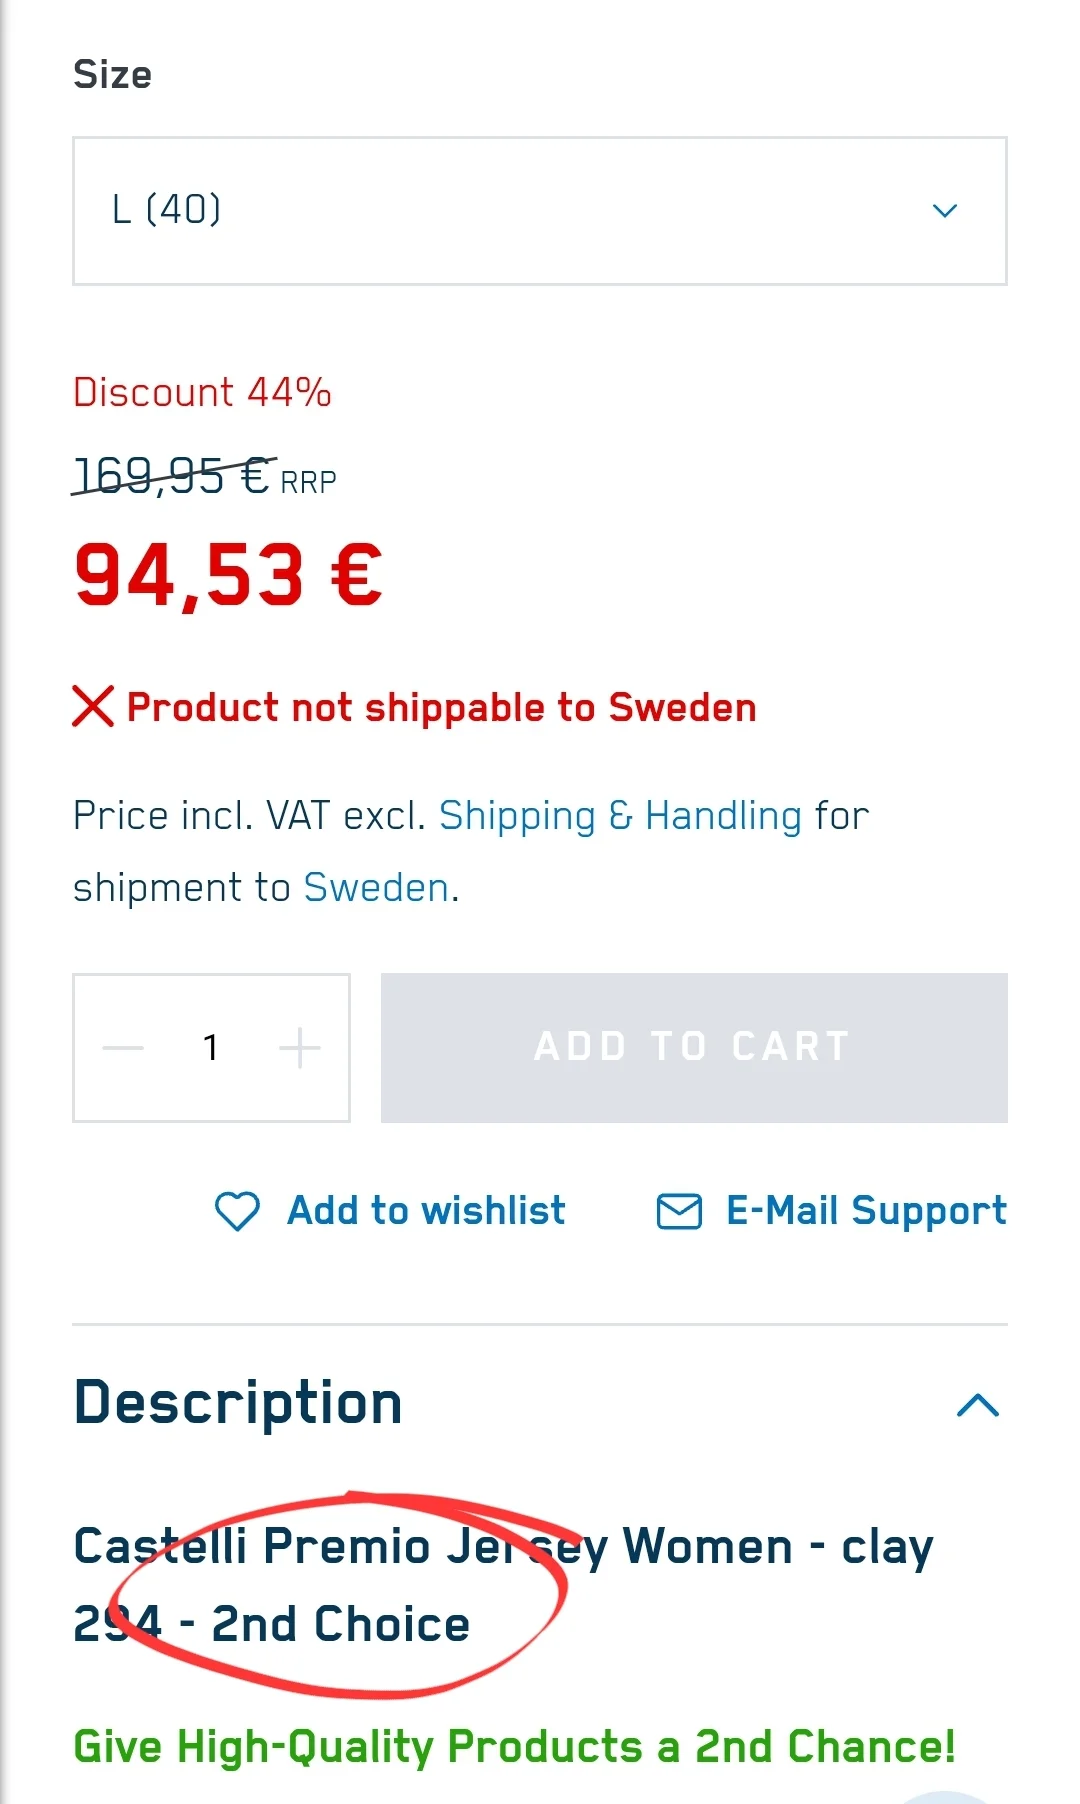
Task: Click the Sweden country link
Action: point(376,888)
